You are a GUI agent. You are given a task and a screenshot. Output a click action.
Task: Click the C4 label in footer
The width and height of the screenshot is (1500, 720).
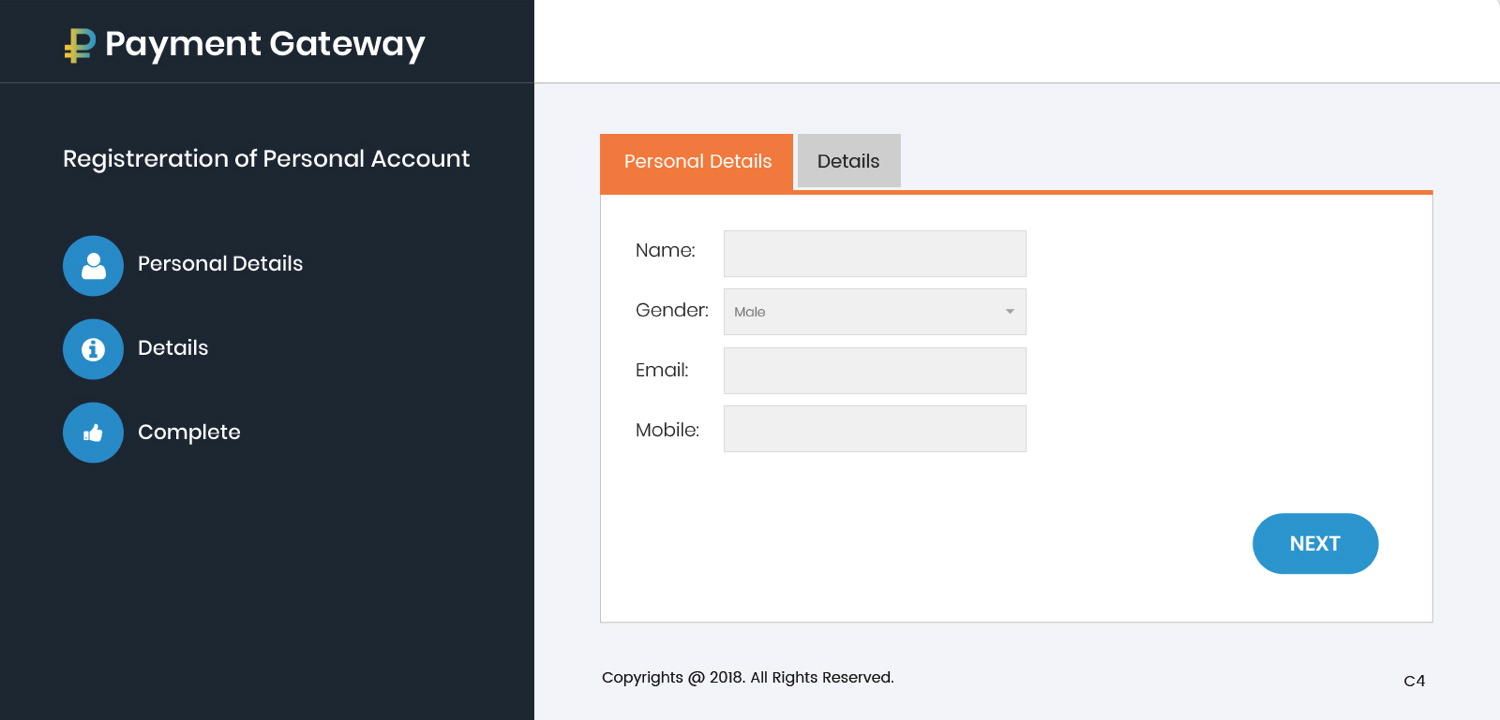[1413, 681]
